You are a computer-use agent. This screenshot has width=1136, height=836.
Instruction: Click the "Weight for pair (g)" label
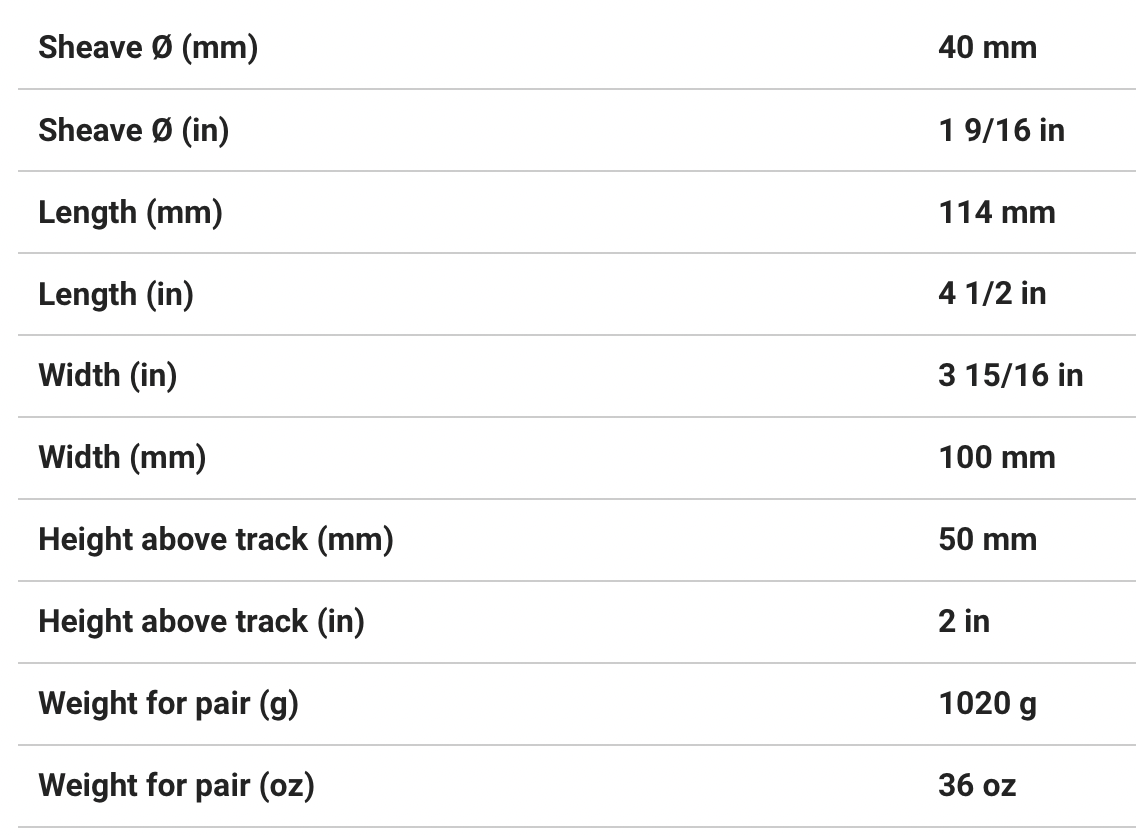point(168,704)
